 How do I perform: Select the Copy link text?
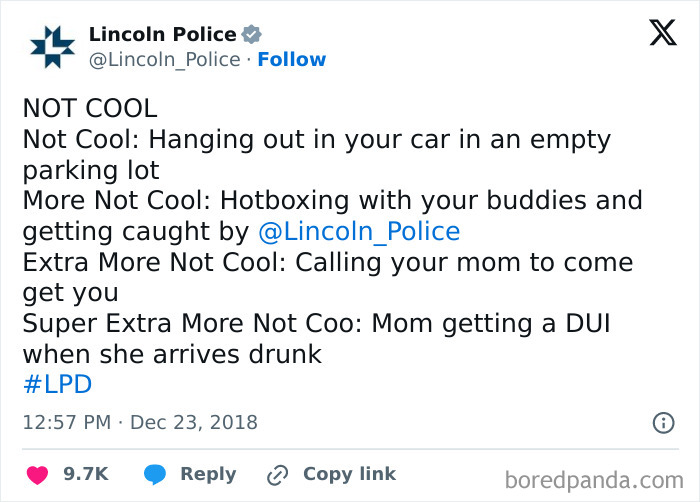(x=349, y=475)
